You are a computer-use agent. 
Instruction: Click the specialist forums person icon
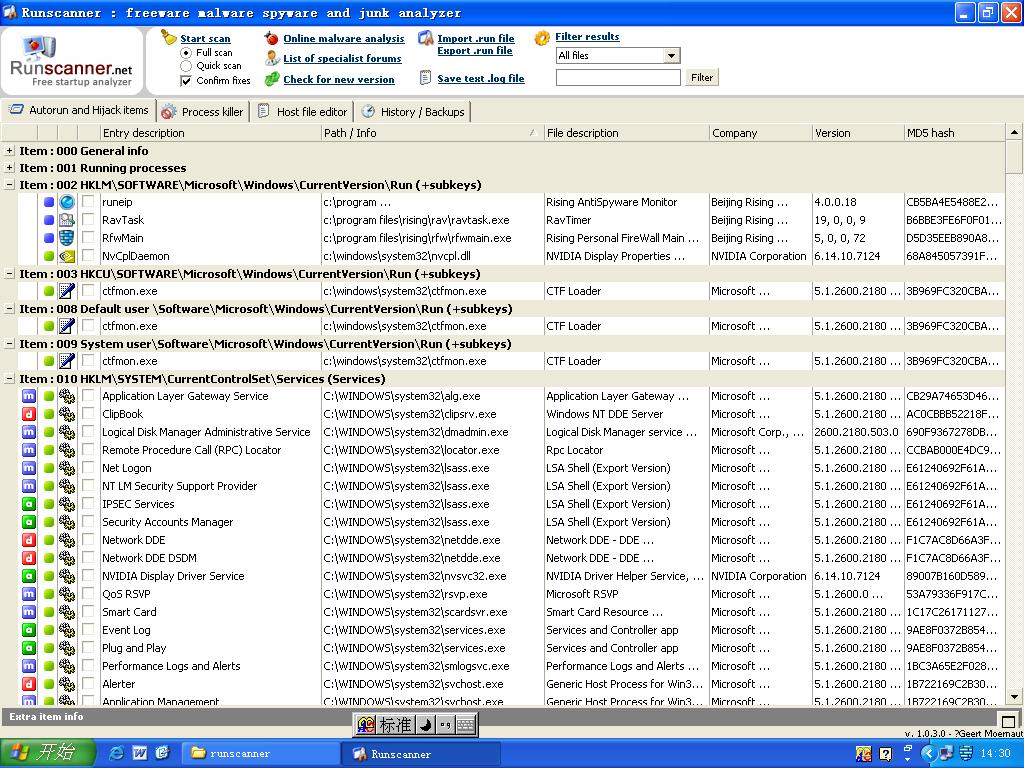(x=271, y=59)
